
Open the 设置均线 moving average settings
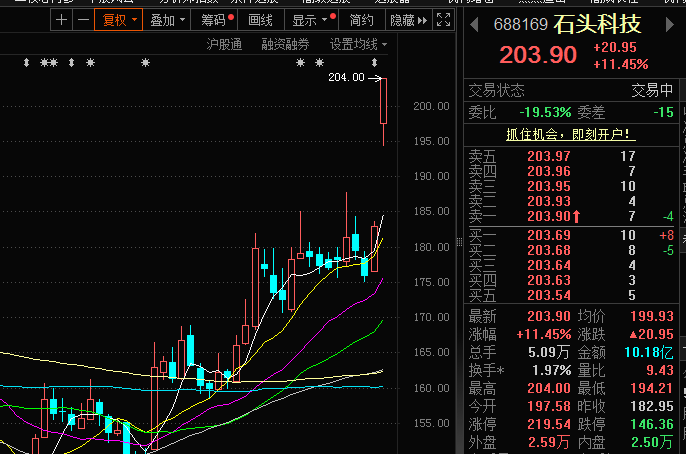(x=358, y=44)
